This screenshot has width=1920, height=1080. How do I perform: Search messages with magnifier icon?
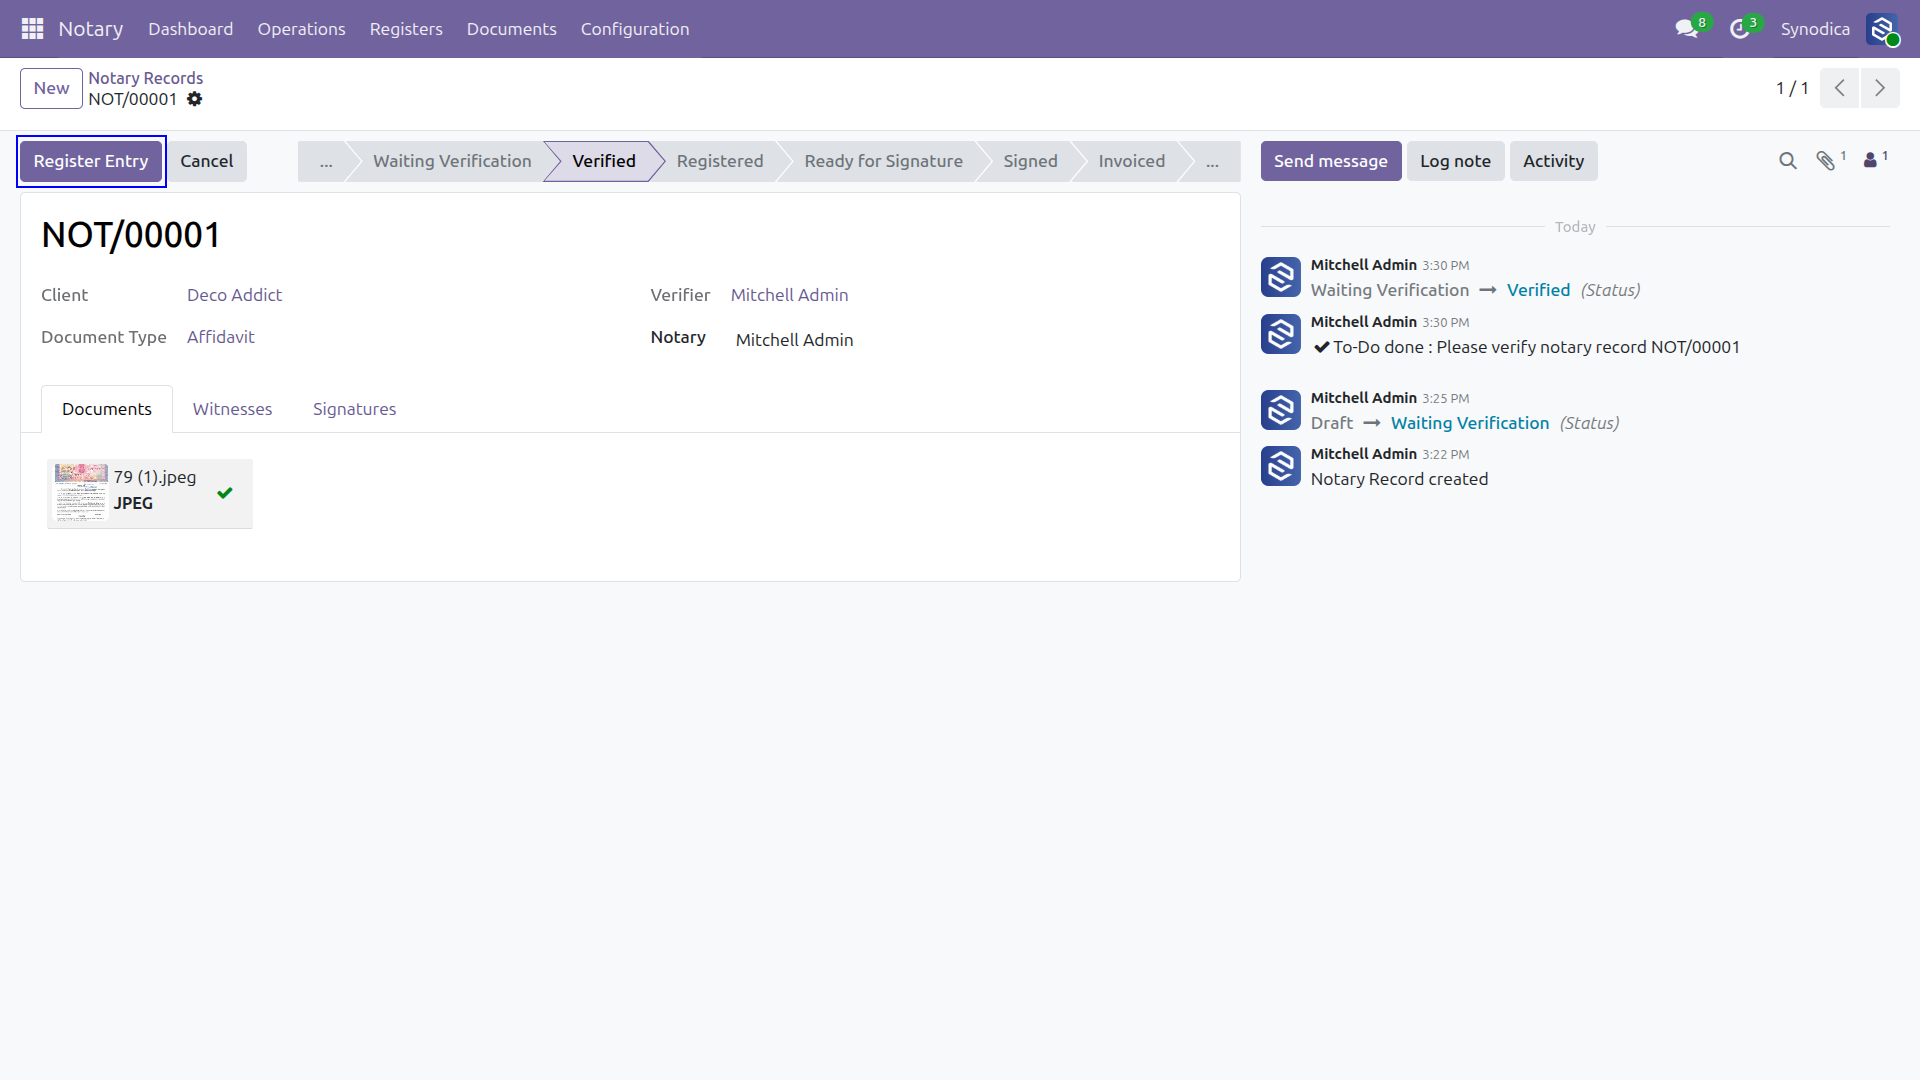(x=1788, y=161)
